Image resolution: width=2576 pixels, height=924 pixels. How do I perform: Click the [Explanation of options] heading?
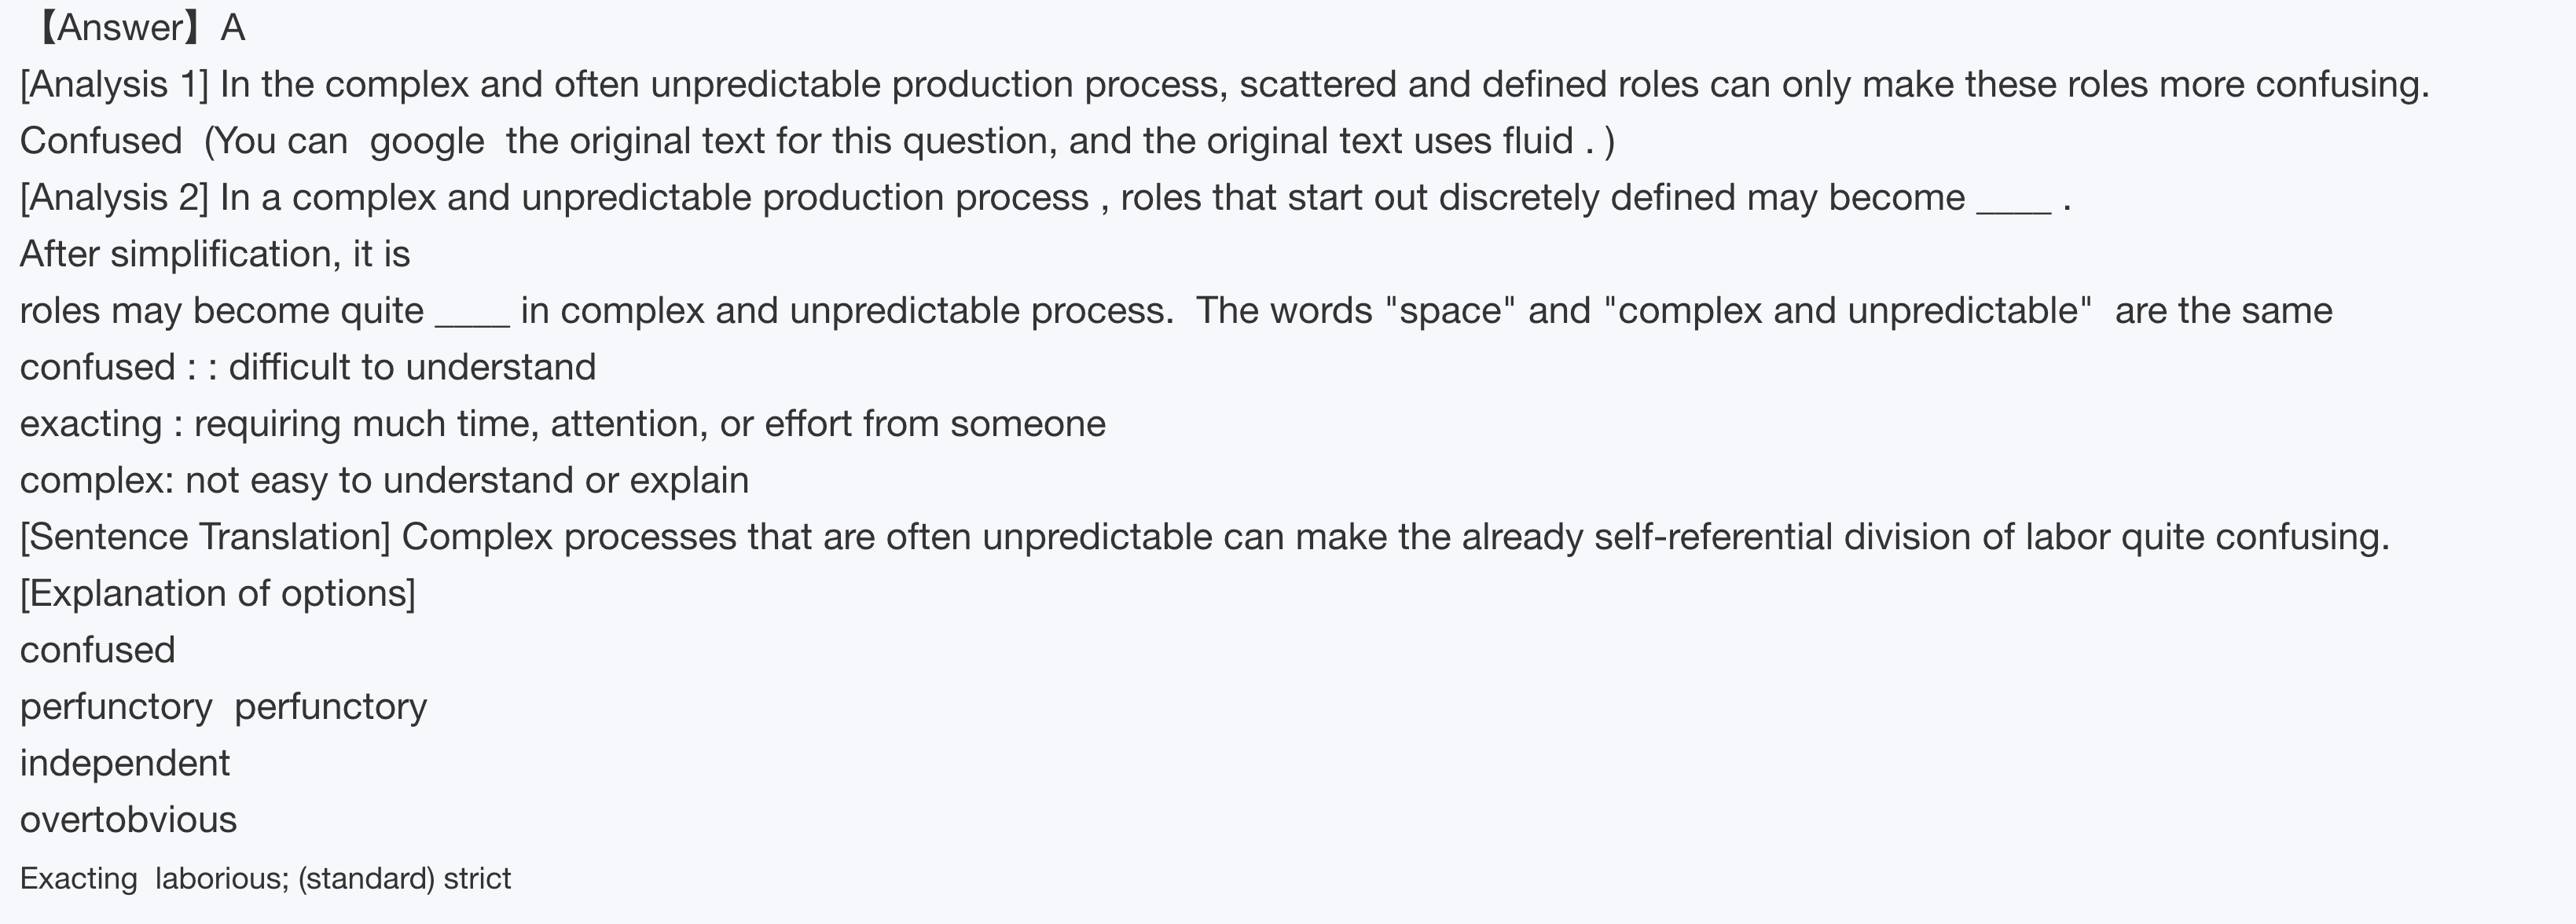click(218, 594)
